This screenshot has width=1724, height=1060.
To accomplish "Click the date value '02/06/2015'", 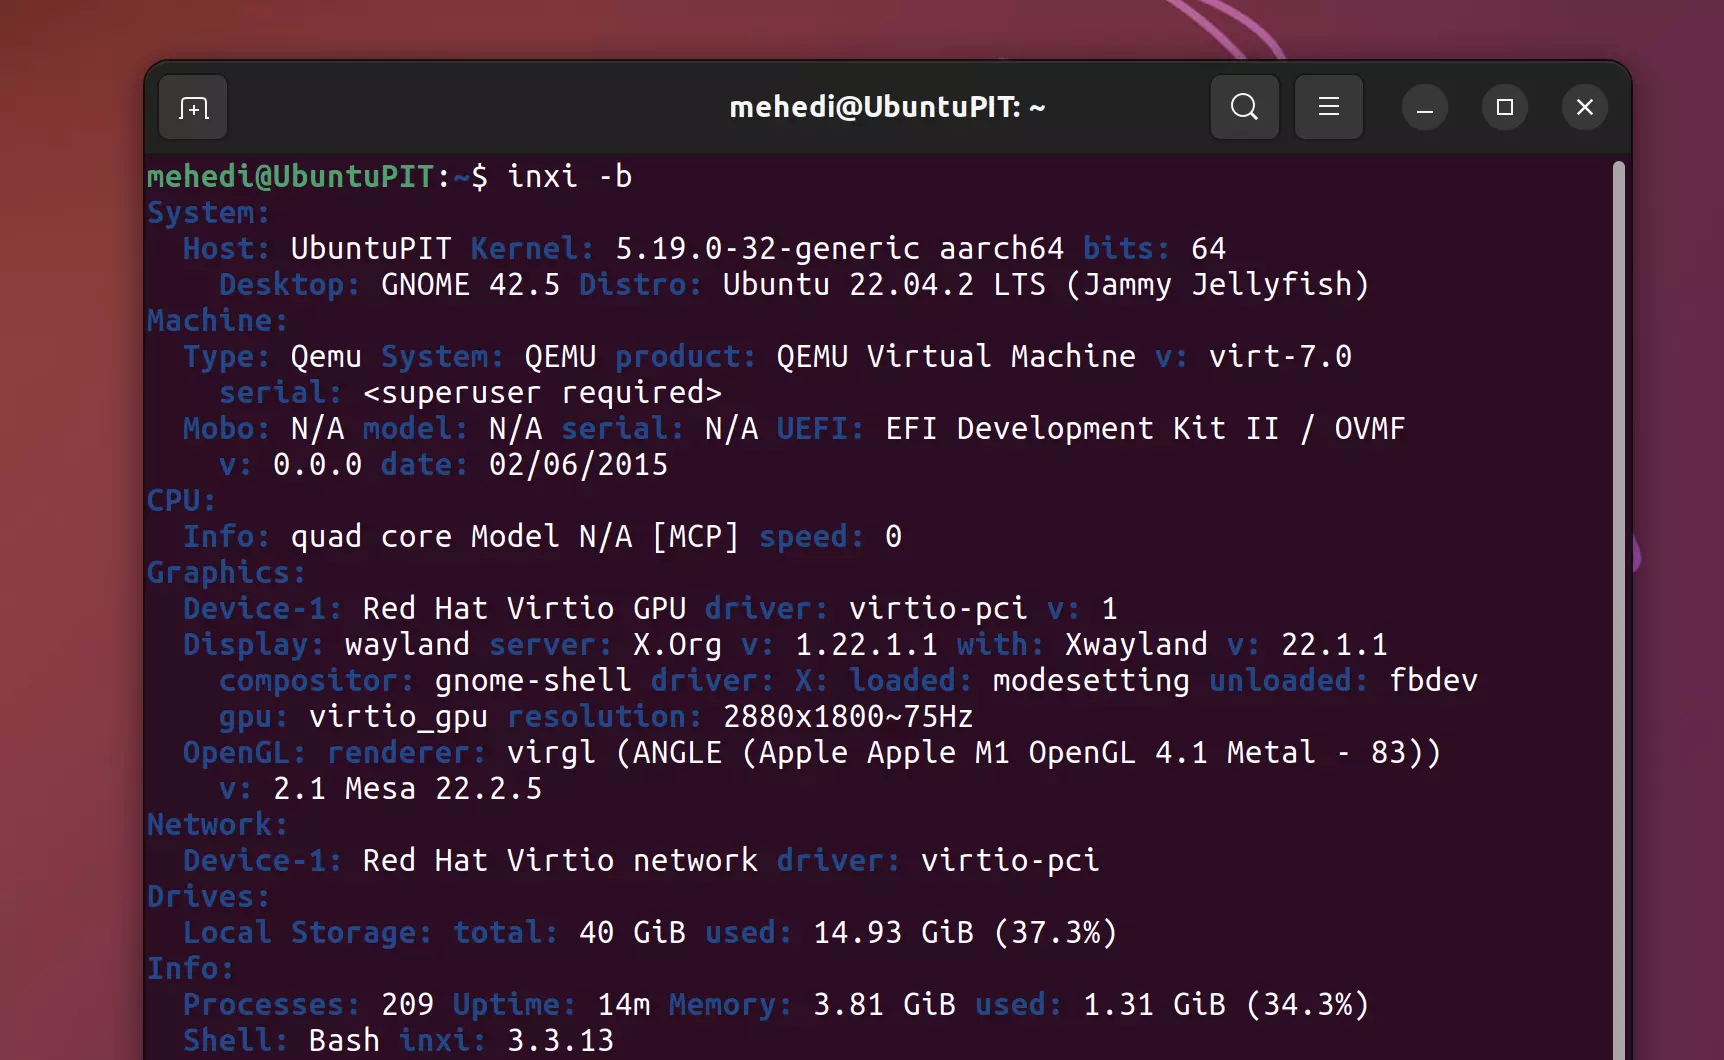I will pyautogui.click(x=578, y=465).
